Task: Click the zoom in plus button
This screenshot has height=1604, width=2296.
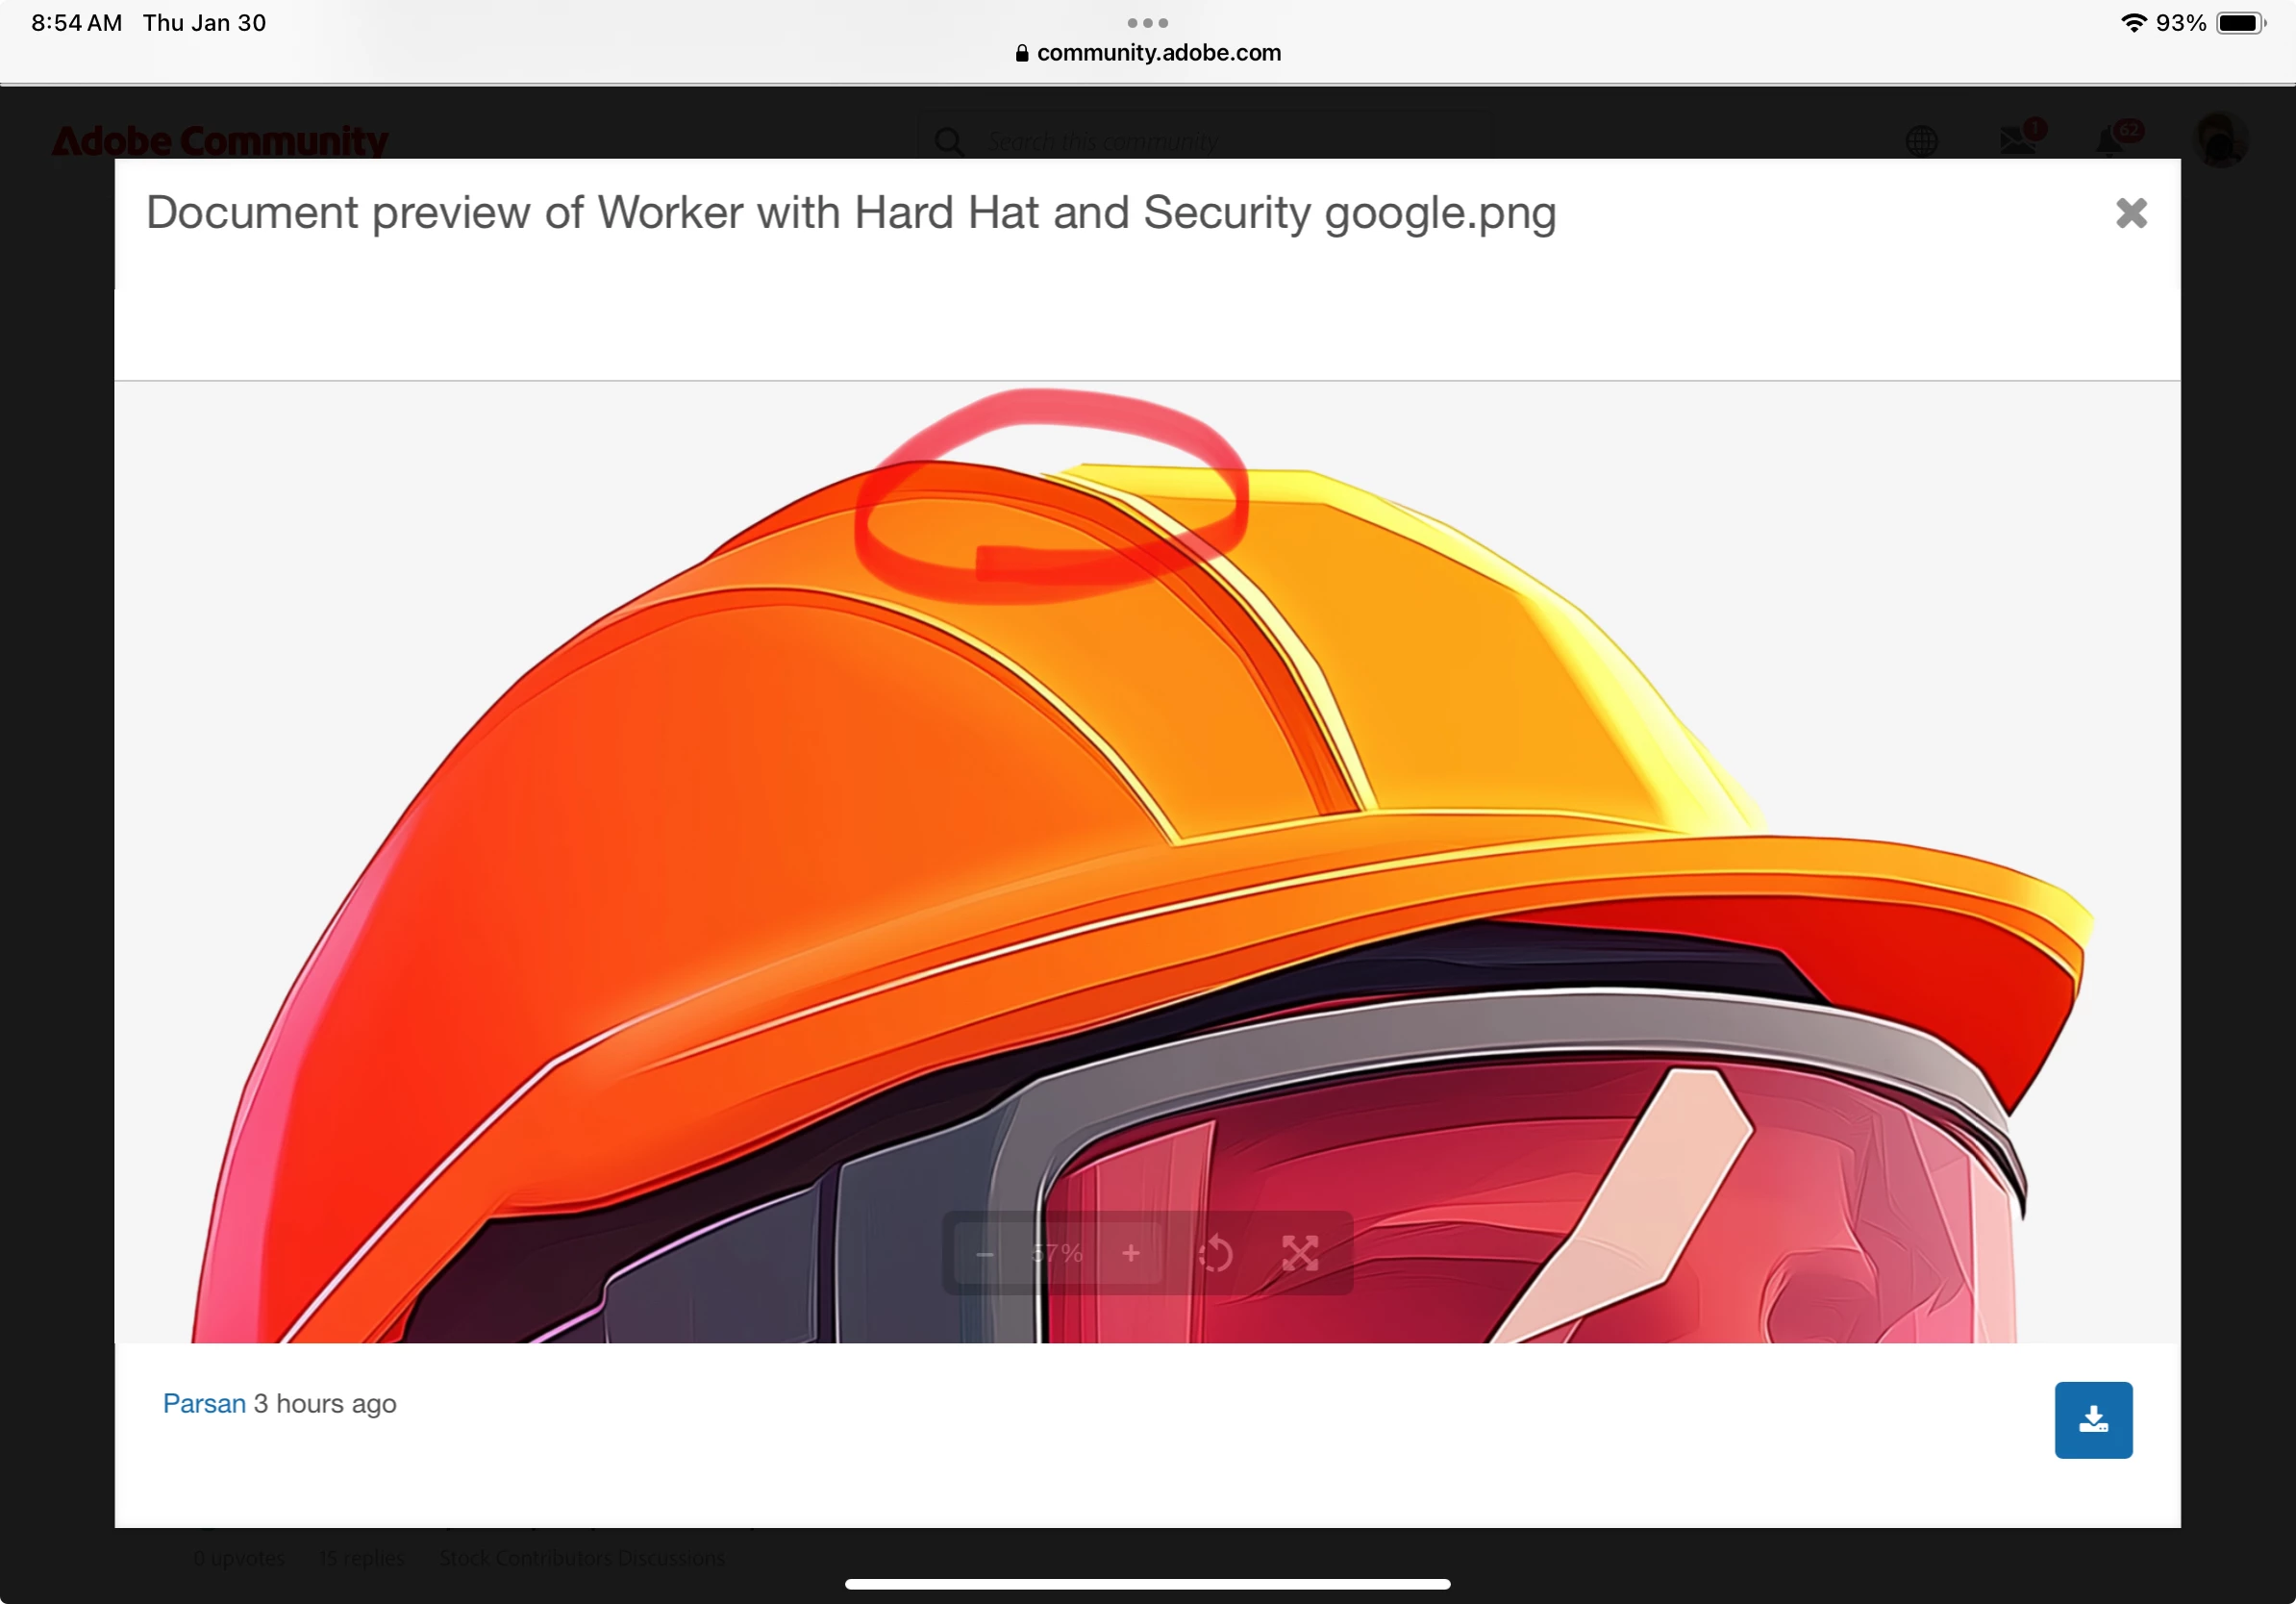Action: (1131, 1254)
